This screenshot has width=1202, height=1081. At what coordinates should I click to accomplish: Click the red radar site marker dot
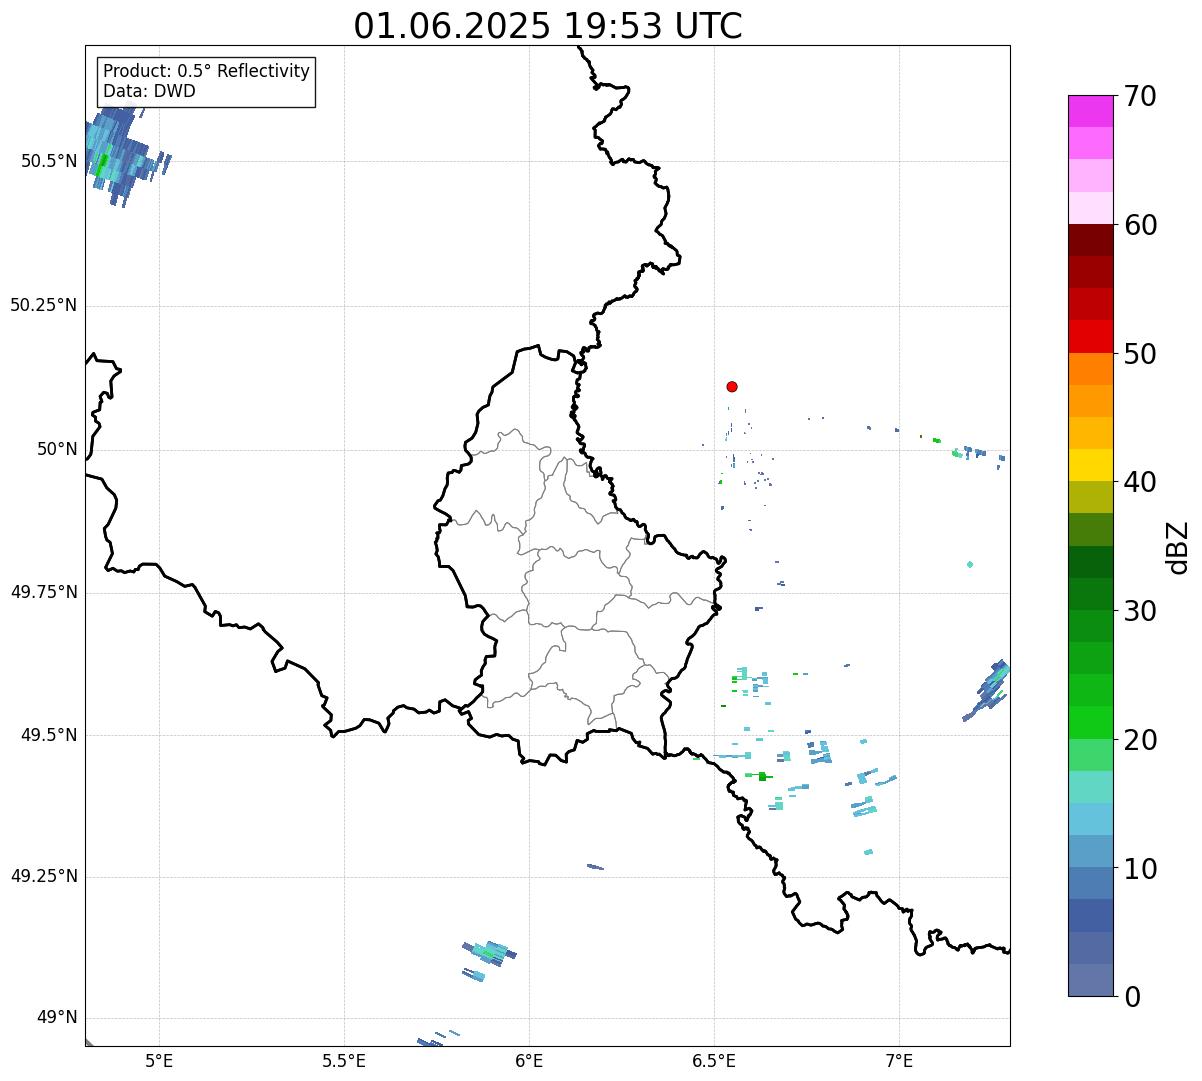coord(732,387)
